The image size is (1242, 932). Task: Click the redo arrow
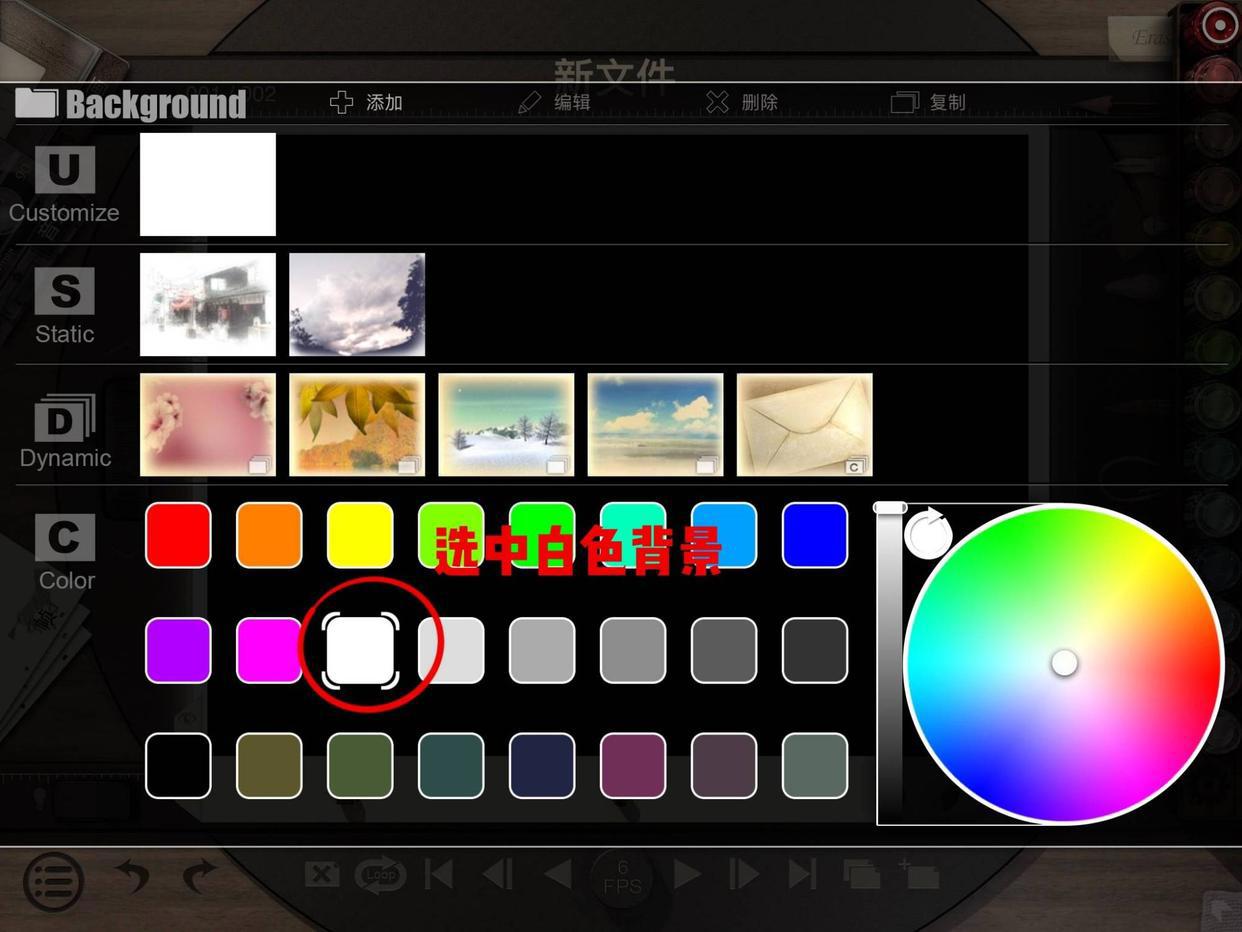click(x=200, y=877)
